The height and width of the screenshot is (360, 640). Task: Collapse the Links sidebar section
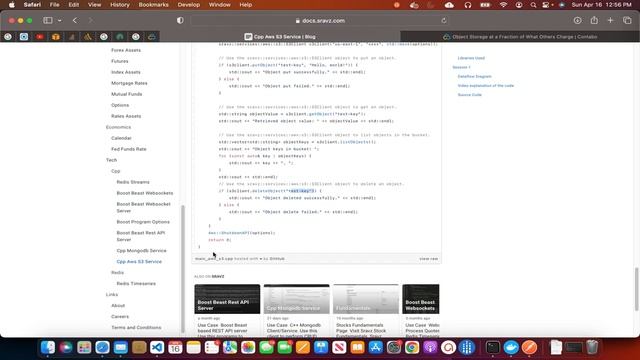(112, 295)
